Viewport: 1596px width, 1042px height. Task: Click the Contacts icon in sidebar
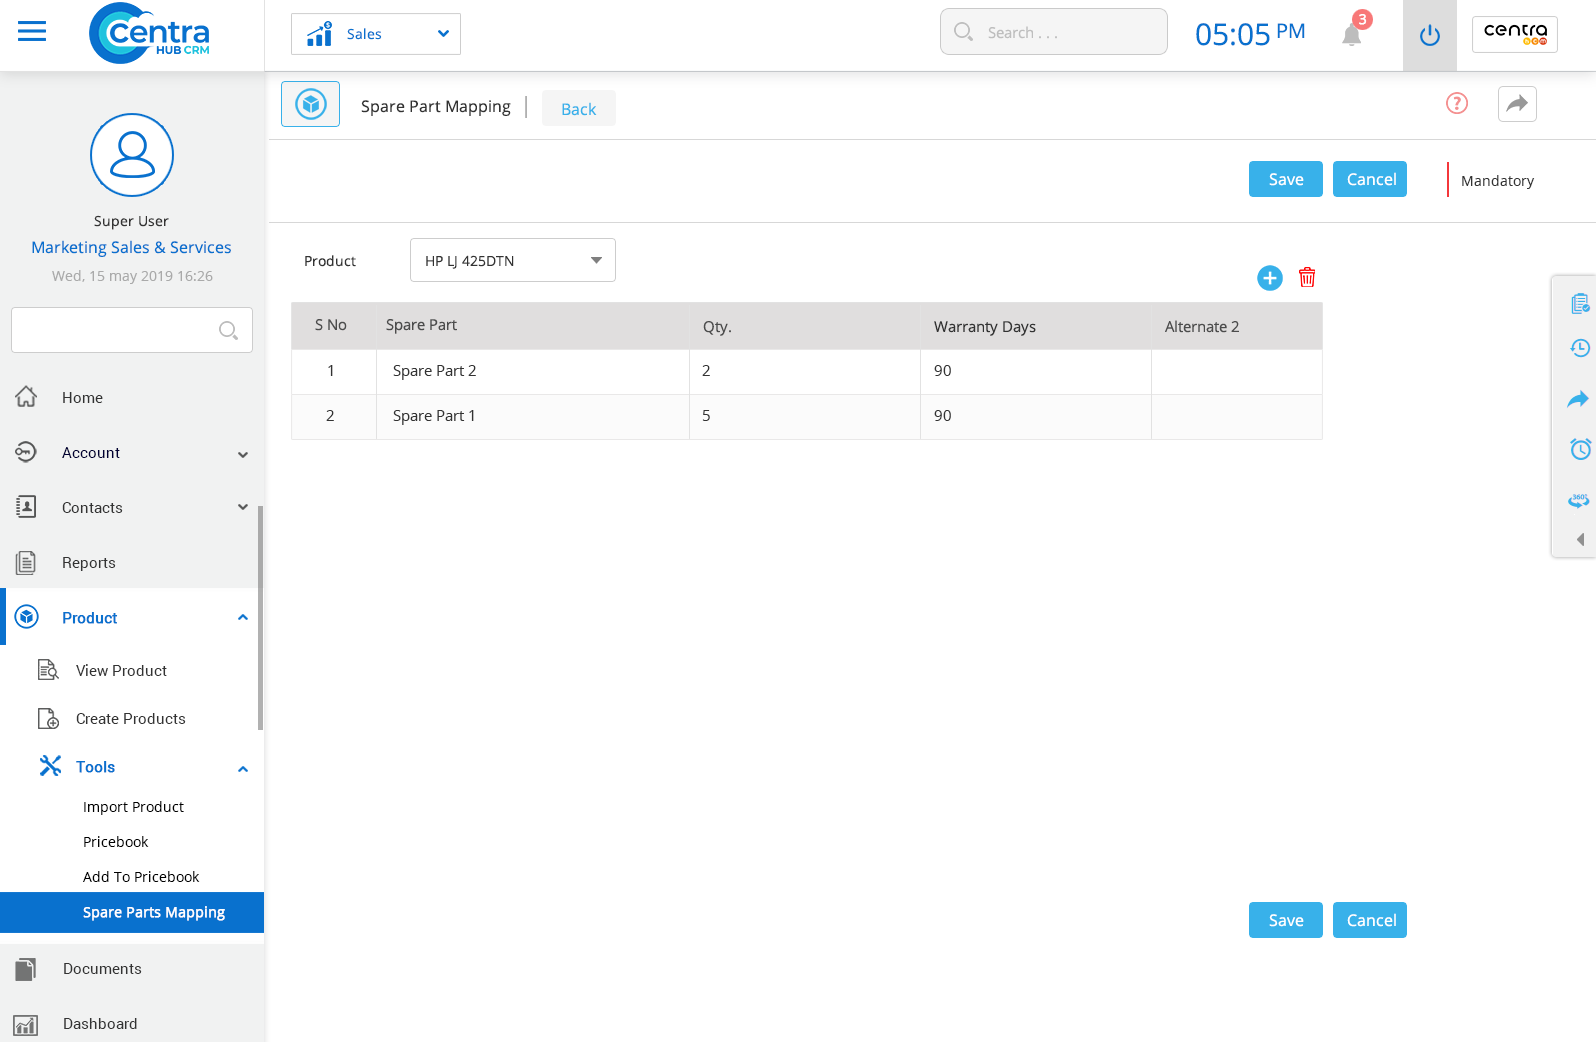click(x=26, y=507)
